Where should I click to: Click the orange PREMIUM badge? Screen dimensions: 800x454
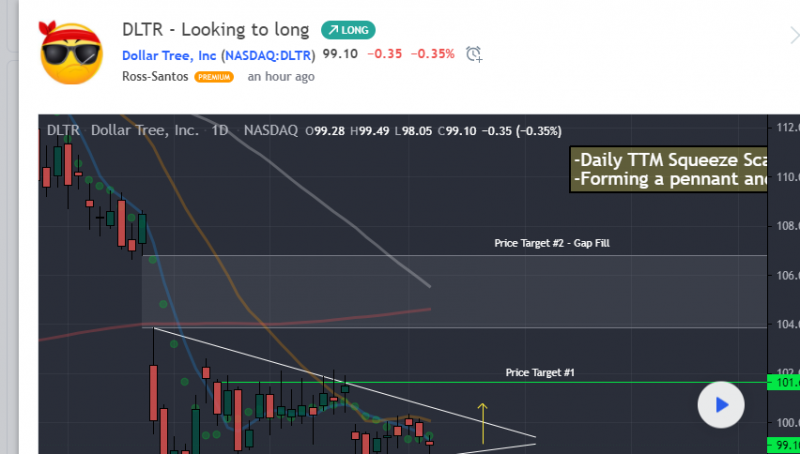tap(214, 77)
